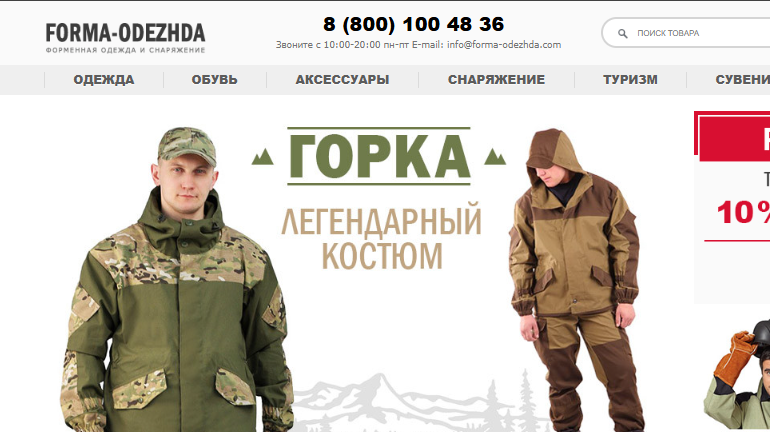Click the welder with orange glove image
770x432 pixels.
tap(737, 376)
